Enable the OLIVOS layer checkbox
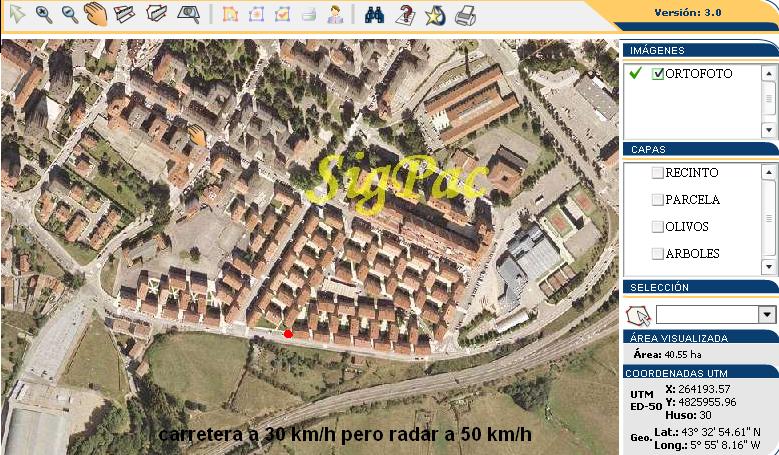This screenshot has height=455, width=779. click(x=657, y=227)
